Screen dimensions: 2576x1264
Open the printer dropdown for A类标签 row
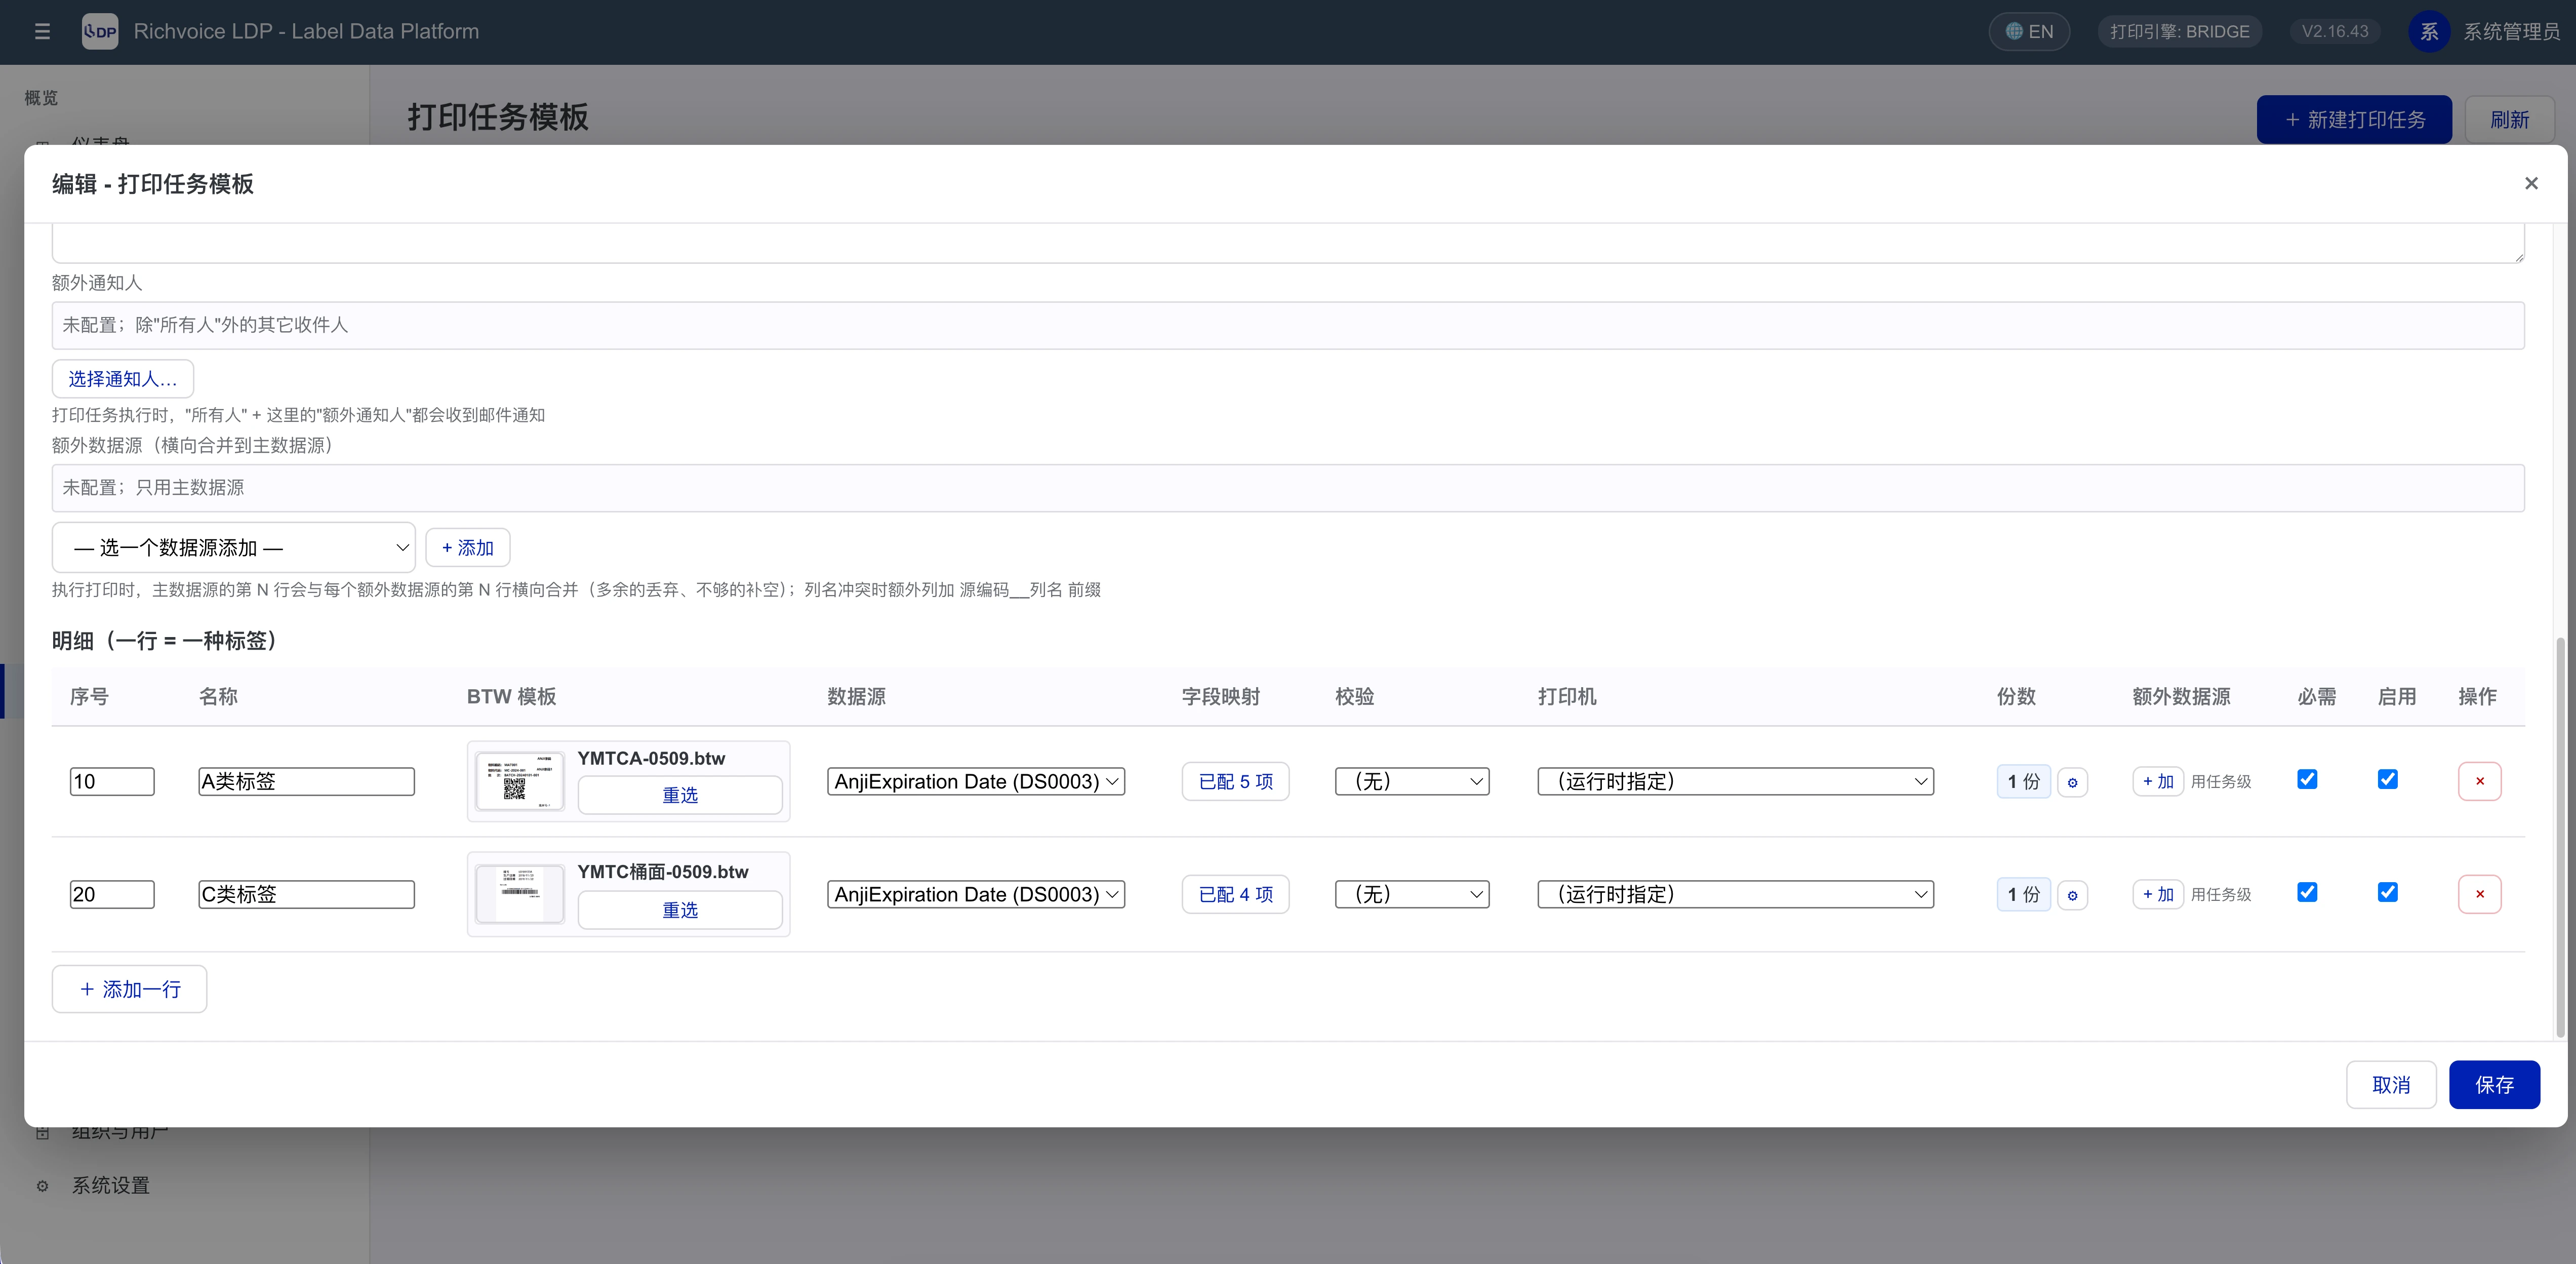click(1735, 782)
